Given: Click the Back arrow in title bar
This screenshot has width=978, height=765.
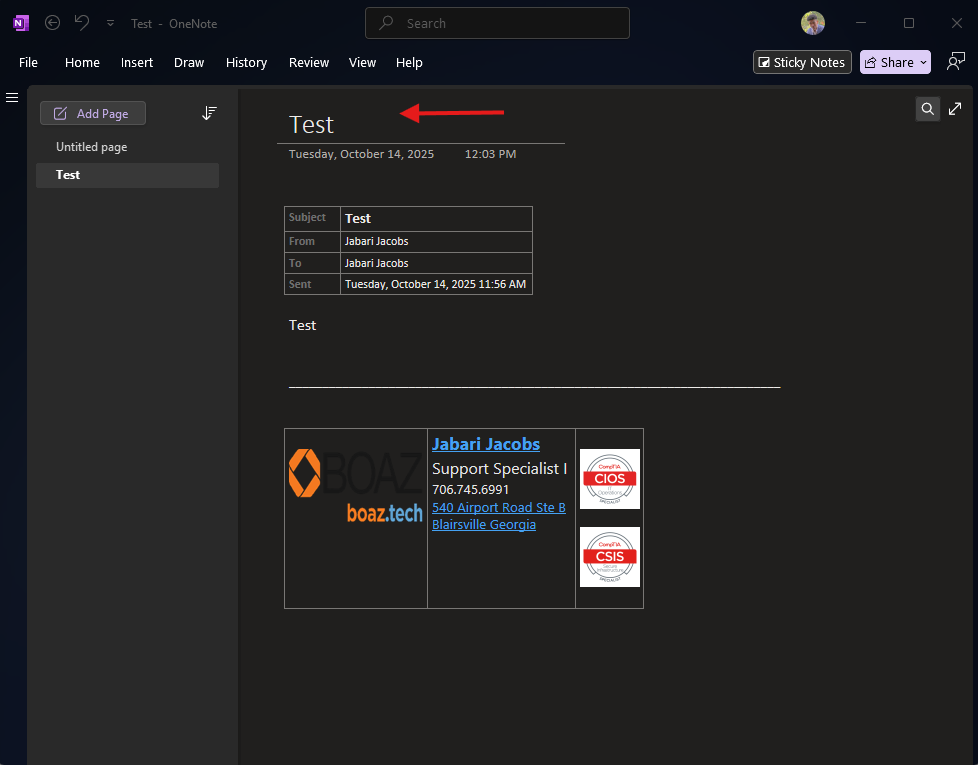Looking at the screenshot, I should tap(53, 23).
